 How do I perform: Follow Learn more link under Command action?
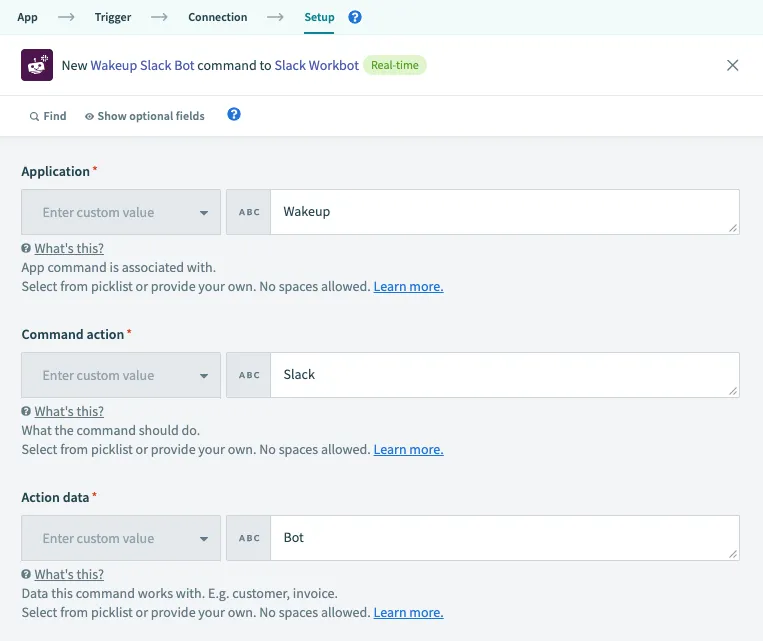coord(408,450)
